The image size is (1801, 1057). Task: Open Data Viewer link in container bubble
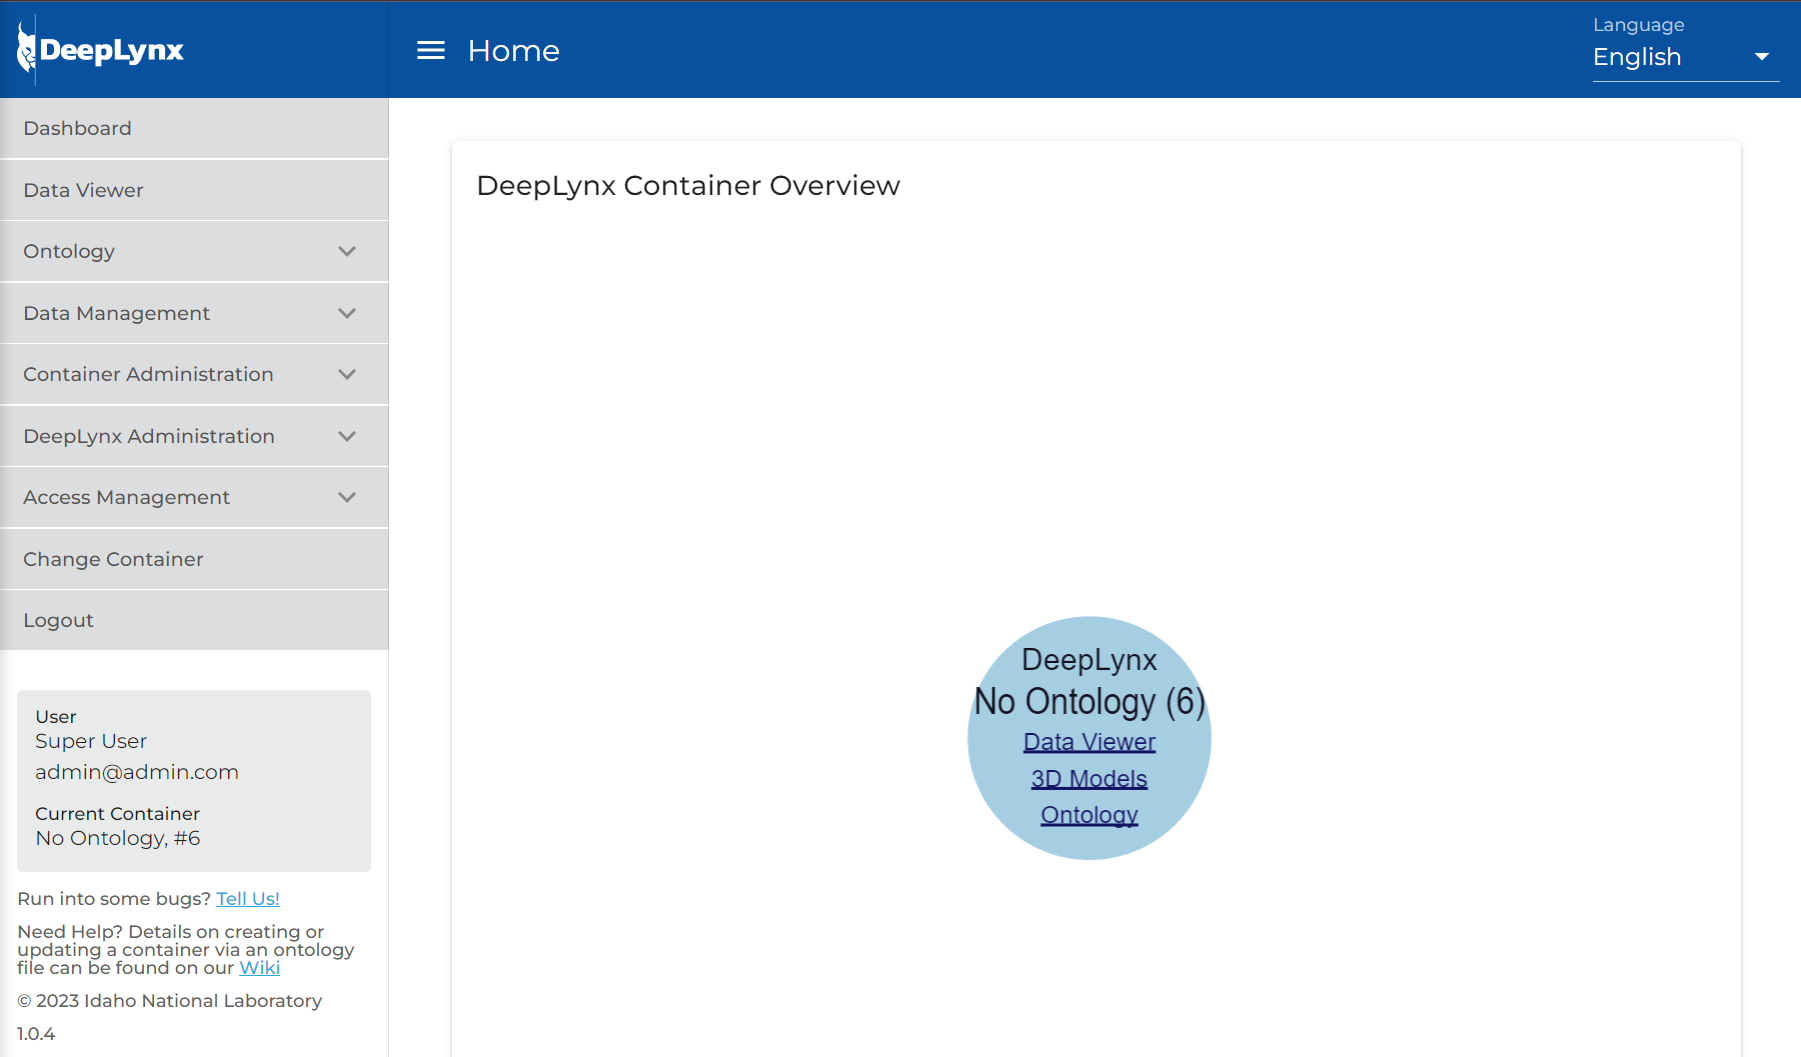click(x=1089, y=742)
